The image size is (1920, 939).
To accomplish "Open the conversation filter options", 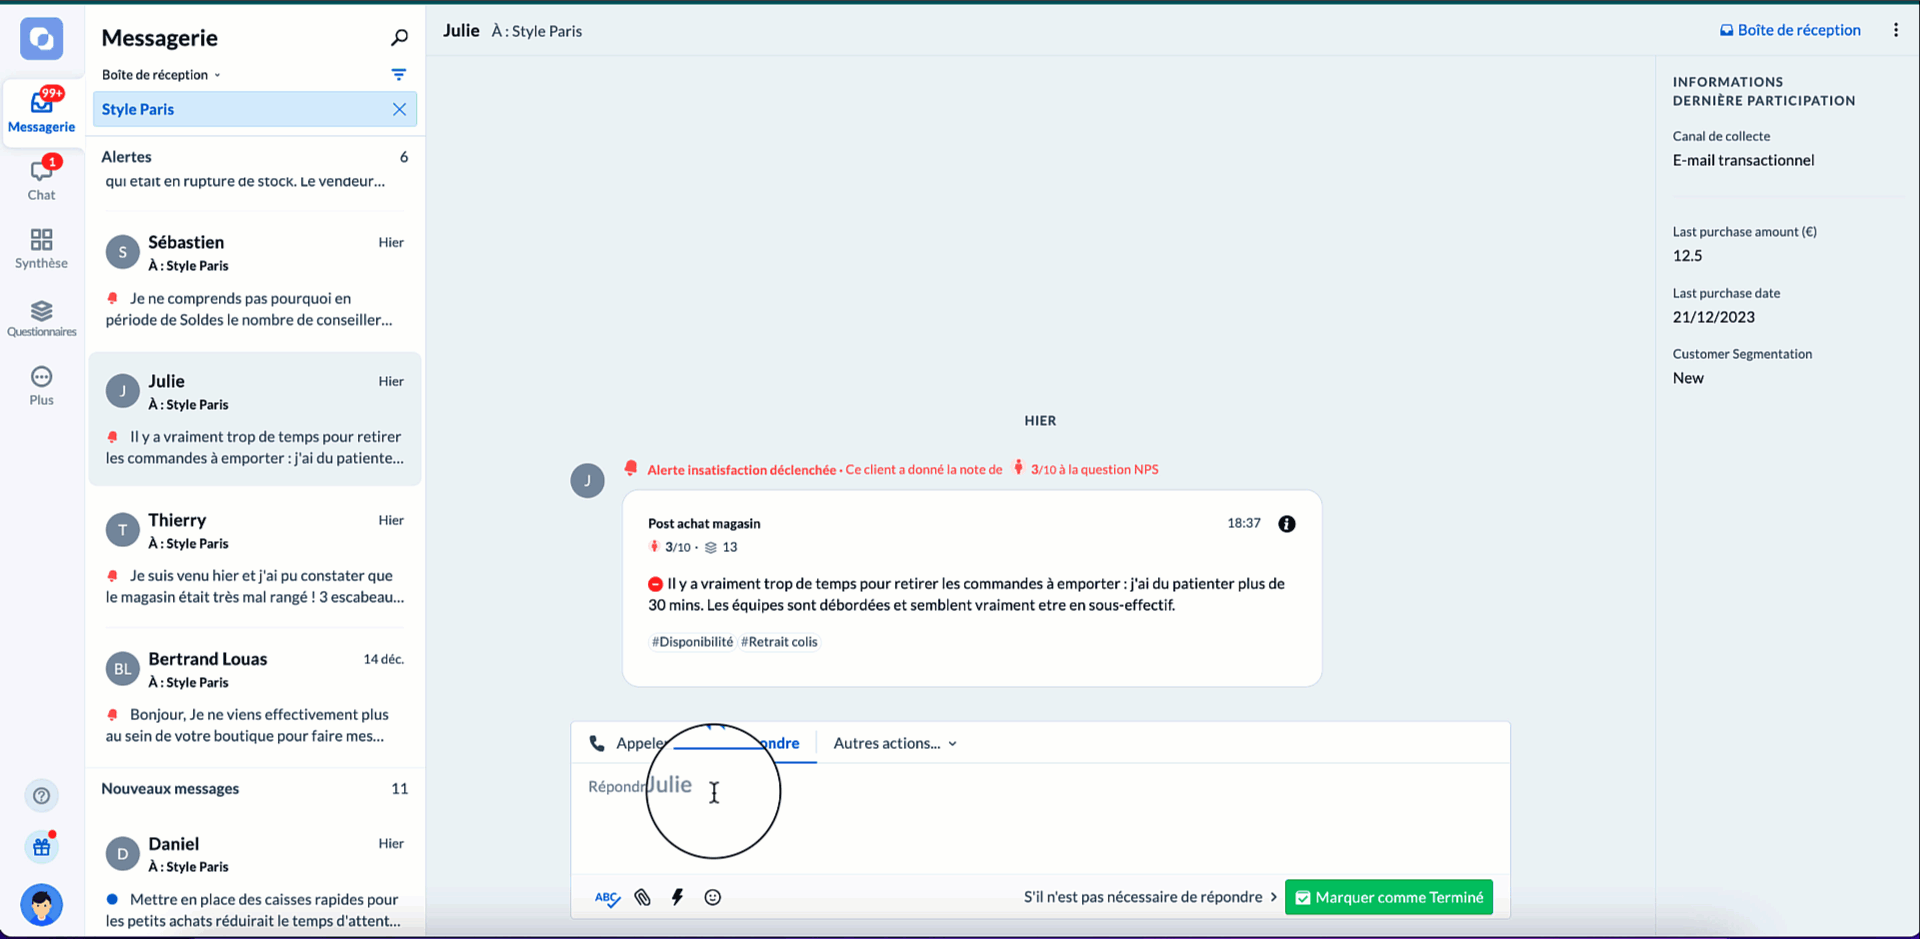I will tap(399, 74).
